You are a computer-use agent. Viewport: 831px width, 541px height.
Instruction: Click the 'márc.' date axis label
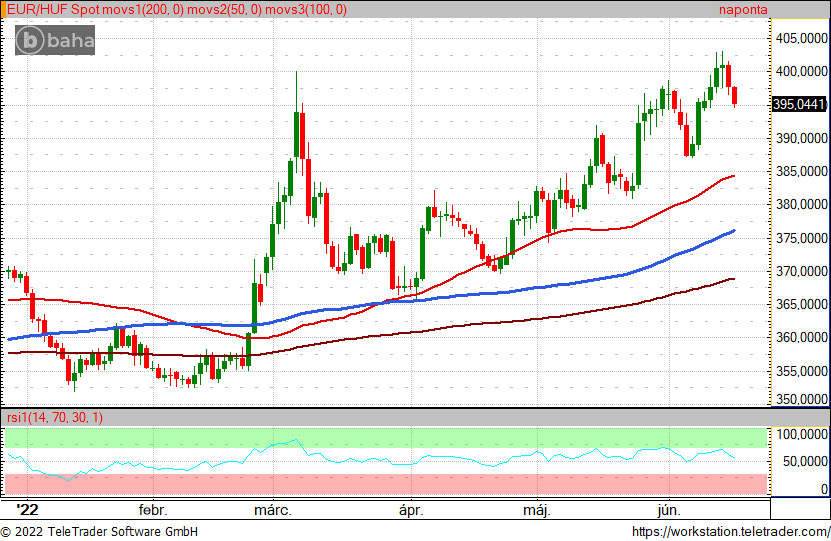272,511
